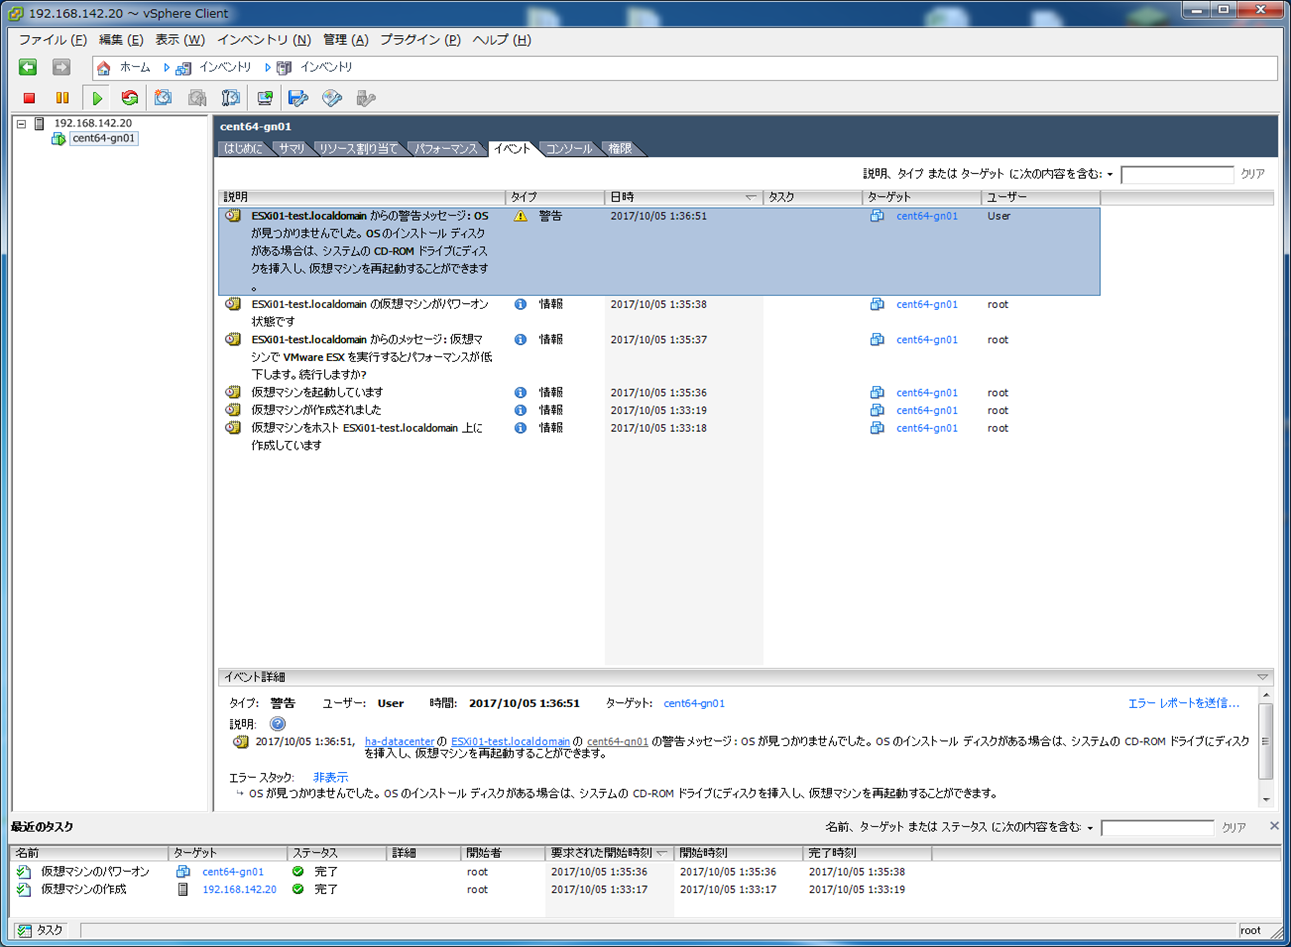Click the event icon on the 仮想マシンが作成されました row
The image size is (1291, 947).
click(233, 410)
